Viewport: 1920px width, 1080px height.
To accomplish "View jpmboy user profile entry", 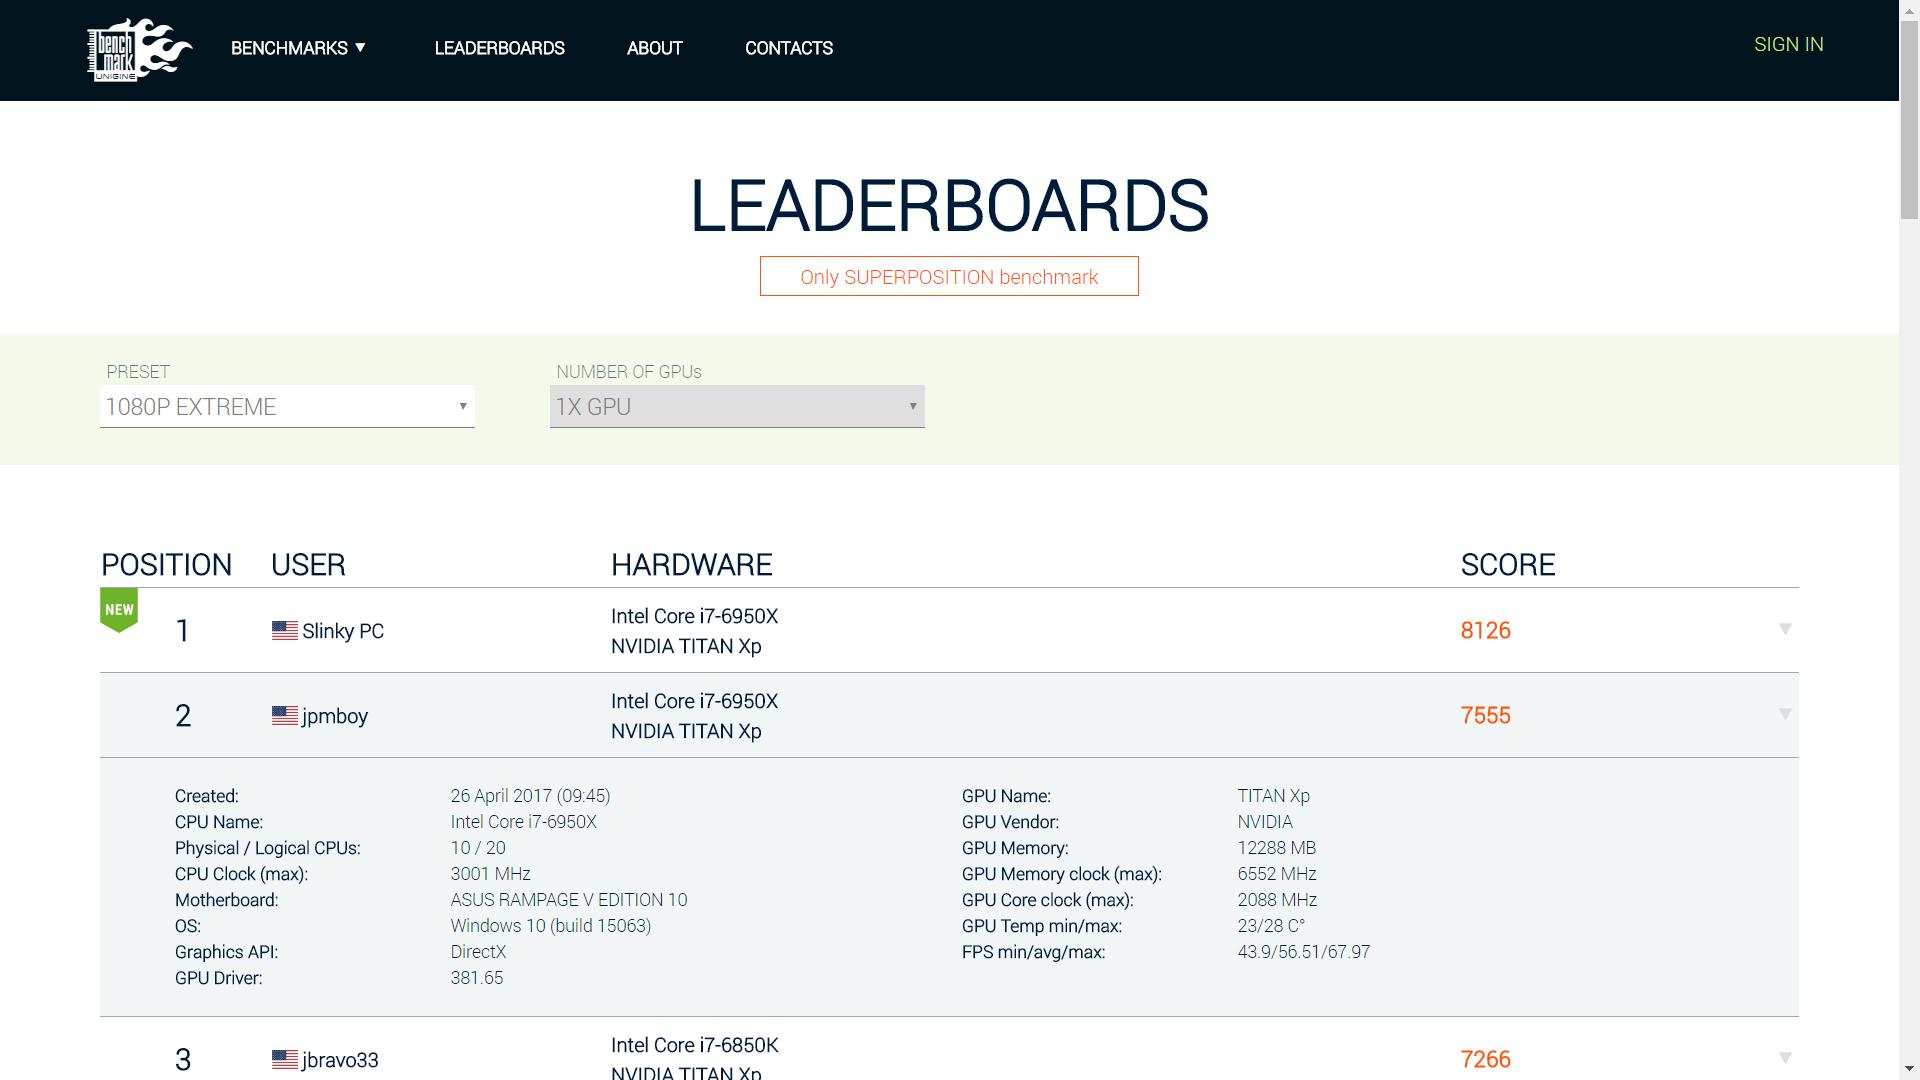I will point(336,716).
